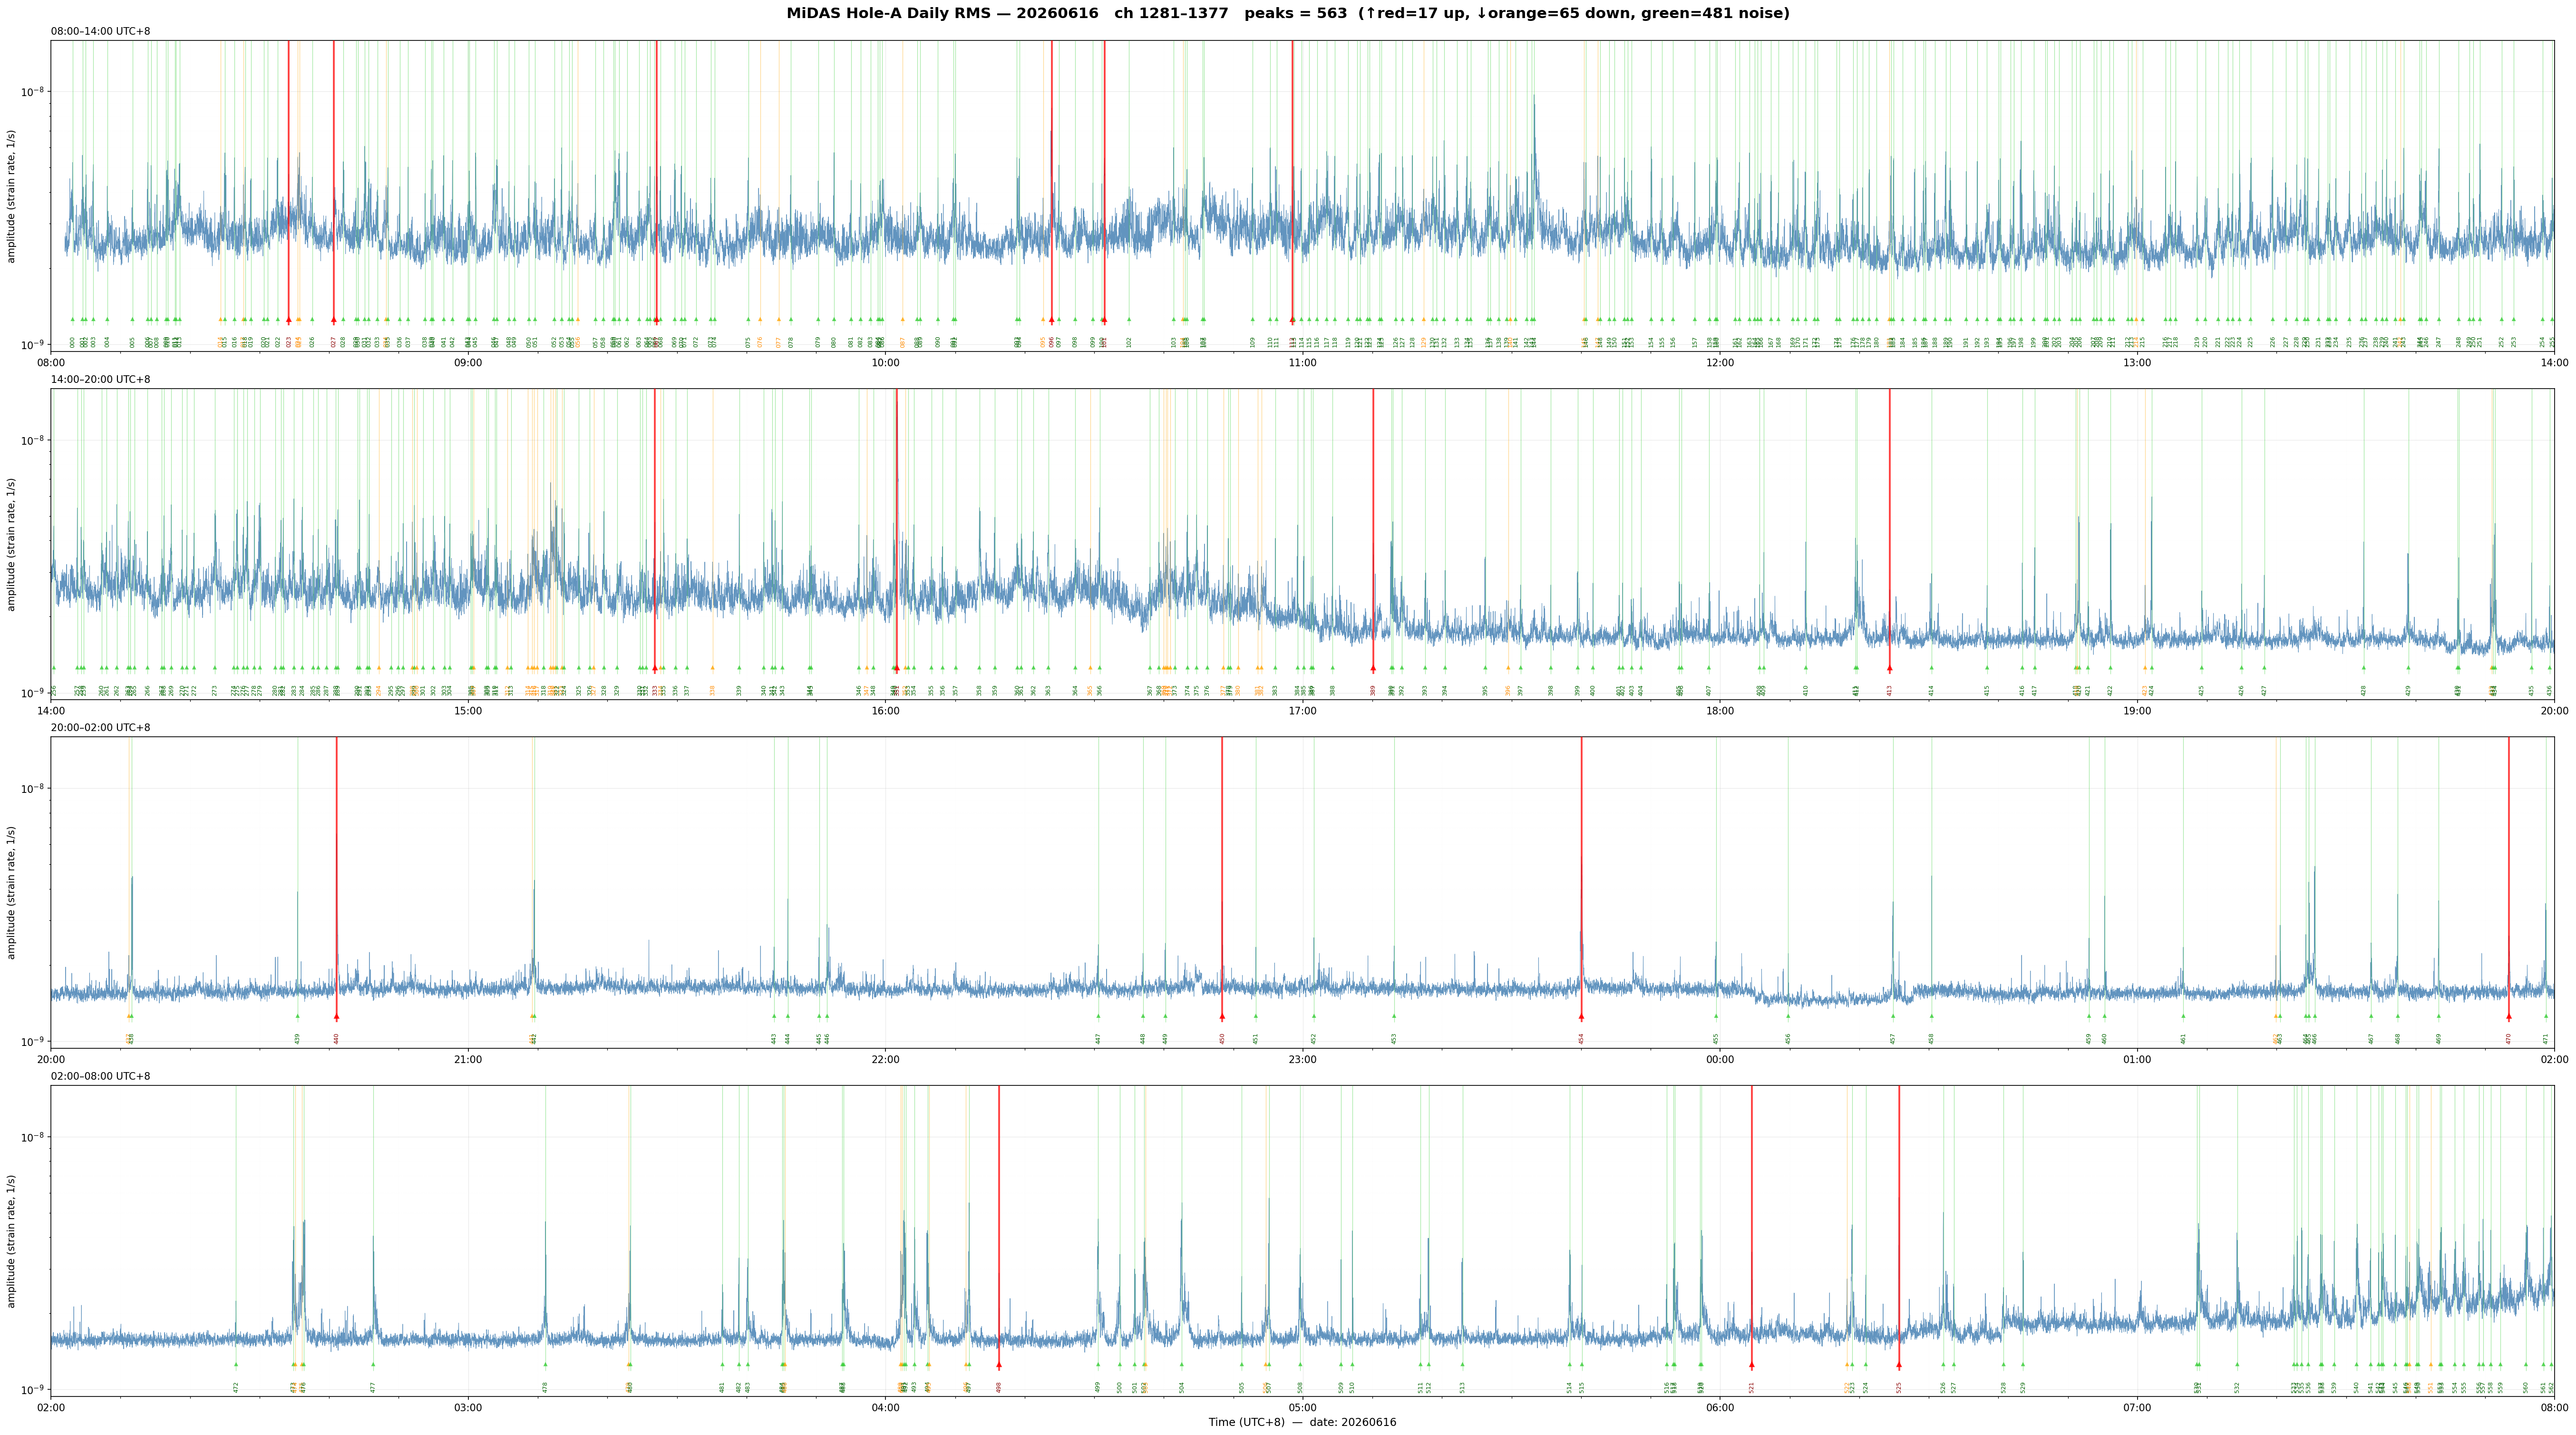Click the 13:00 time tick label
Image resolution: width=2576 pixels, height=1435 pixels.
[2137, 362]
